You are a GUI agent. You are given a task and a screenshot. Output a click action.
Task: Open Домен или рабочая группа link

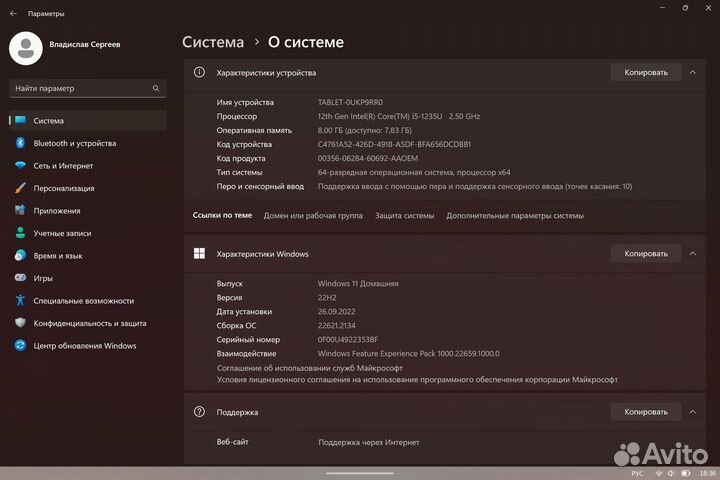coord(313,215)
